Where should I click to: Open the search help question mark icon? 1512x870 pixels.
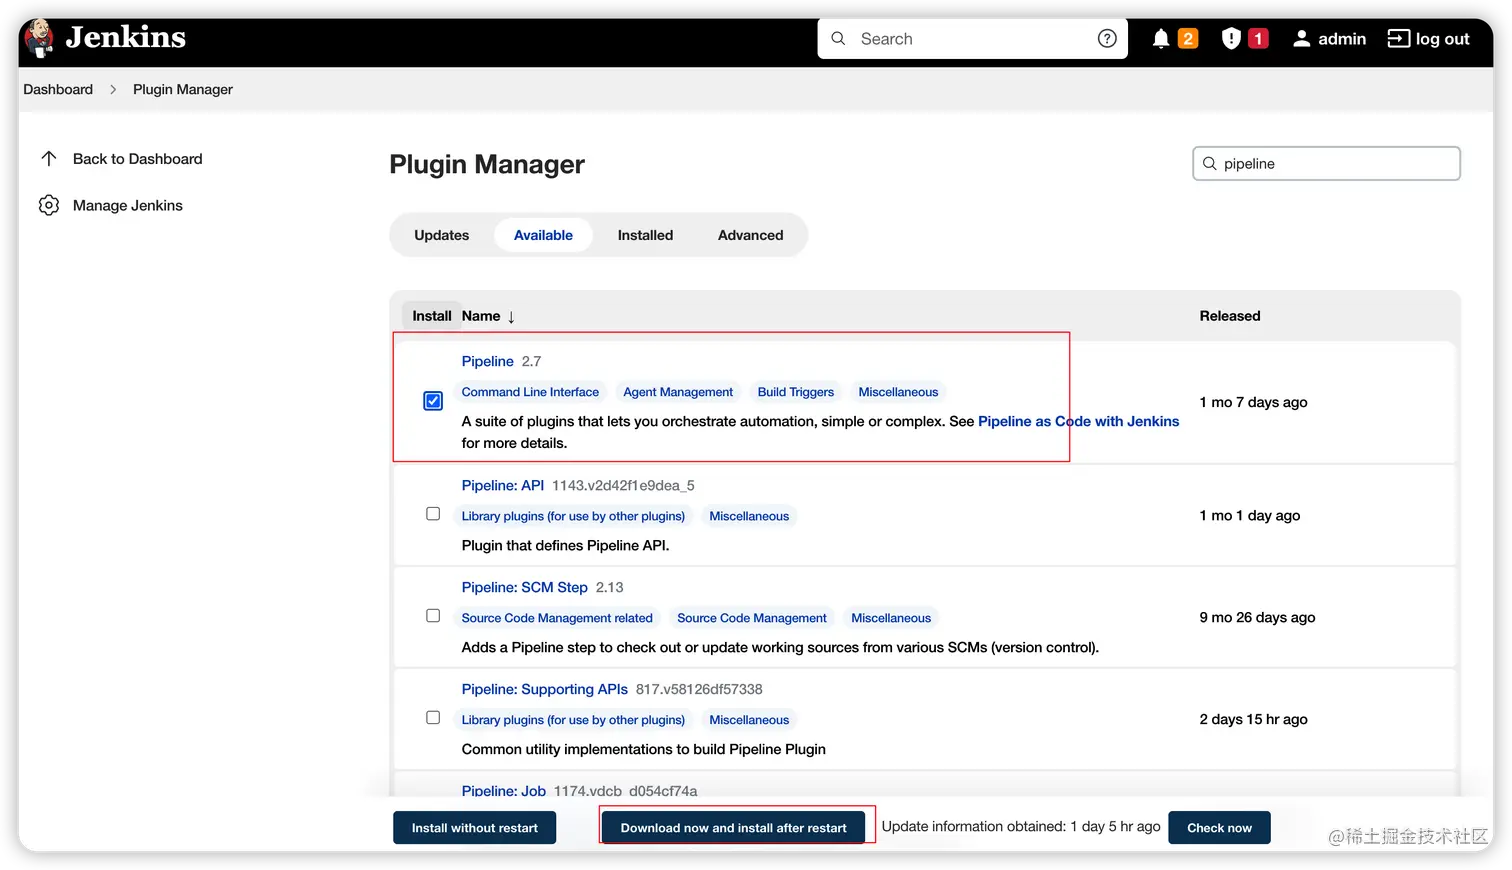tap(1107, 39)
